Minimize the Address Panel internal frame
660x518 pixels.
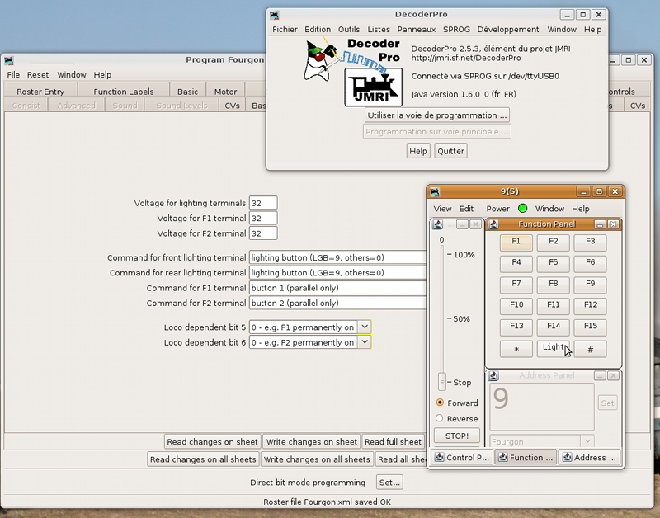click(601, 376)
